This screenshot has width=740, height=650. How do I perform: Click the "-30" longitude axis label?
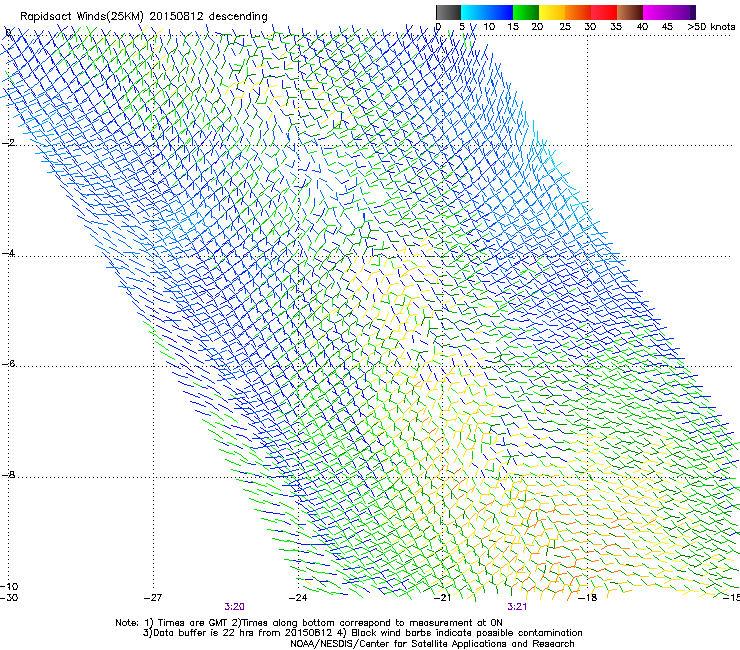(x=9, y=598)
